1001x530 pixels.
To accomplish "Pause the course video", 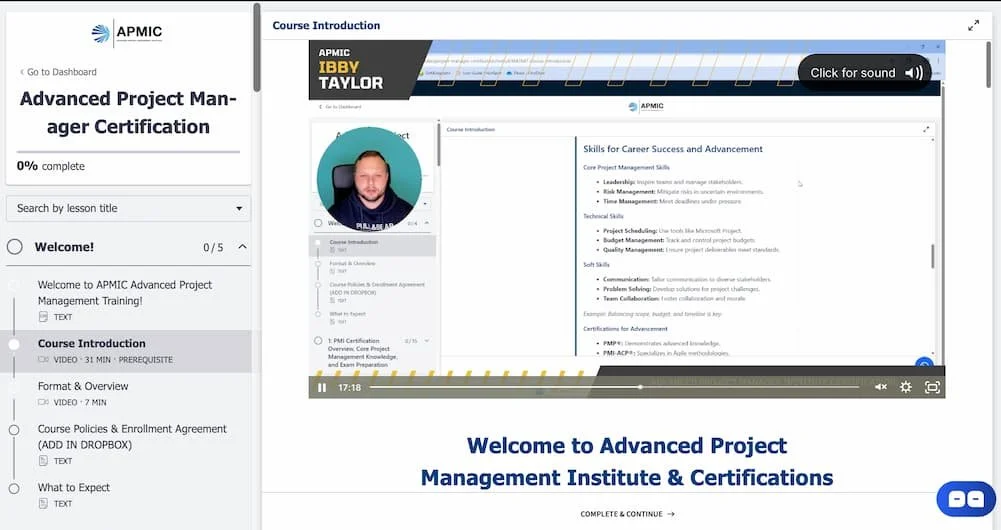I will coord(322,388).
